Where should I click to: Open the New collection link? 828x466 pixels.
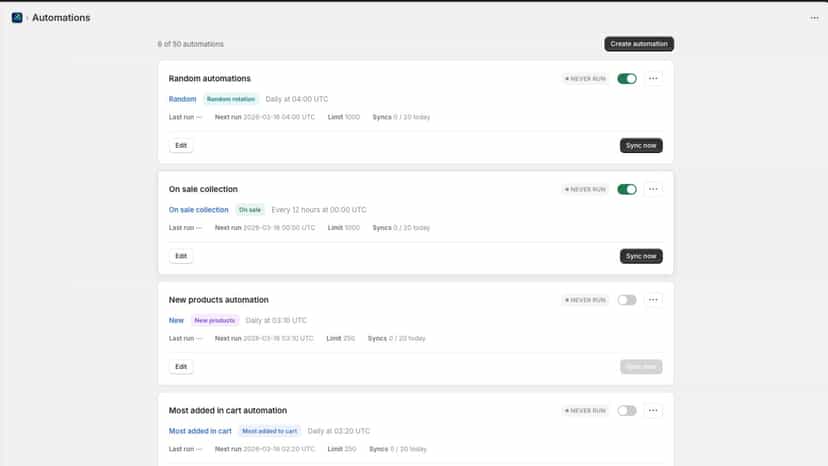pos(176,320)
